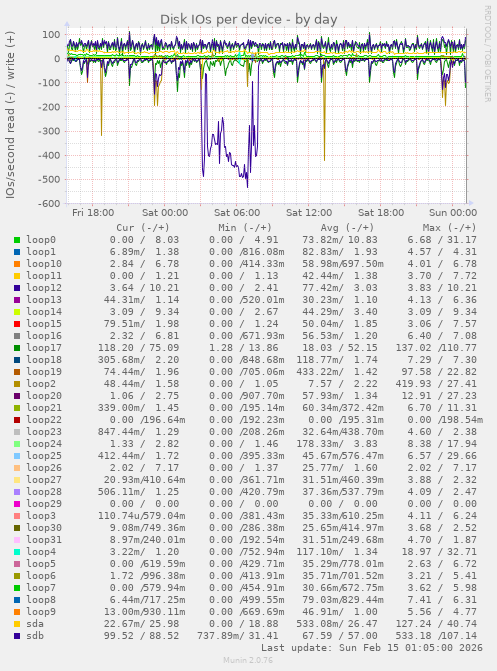The image size is (497, 671).
Task: Select the loop23 legend label
Action: [44, 432]
